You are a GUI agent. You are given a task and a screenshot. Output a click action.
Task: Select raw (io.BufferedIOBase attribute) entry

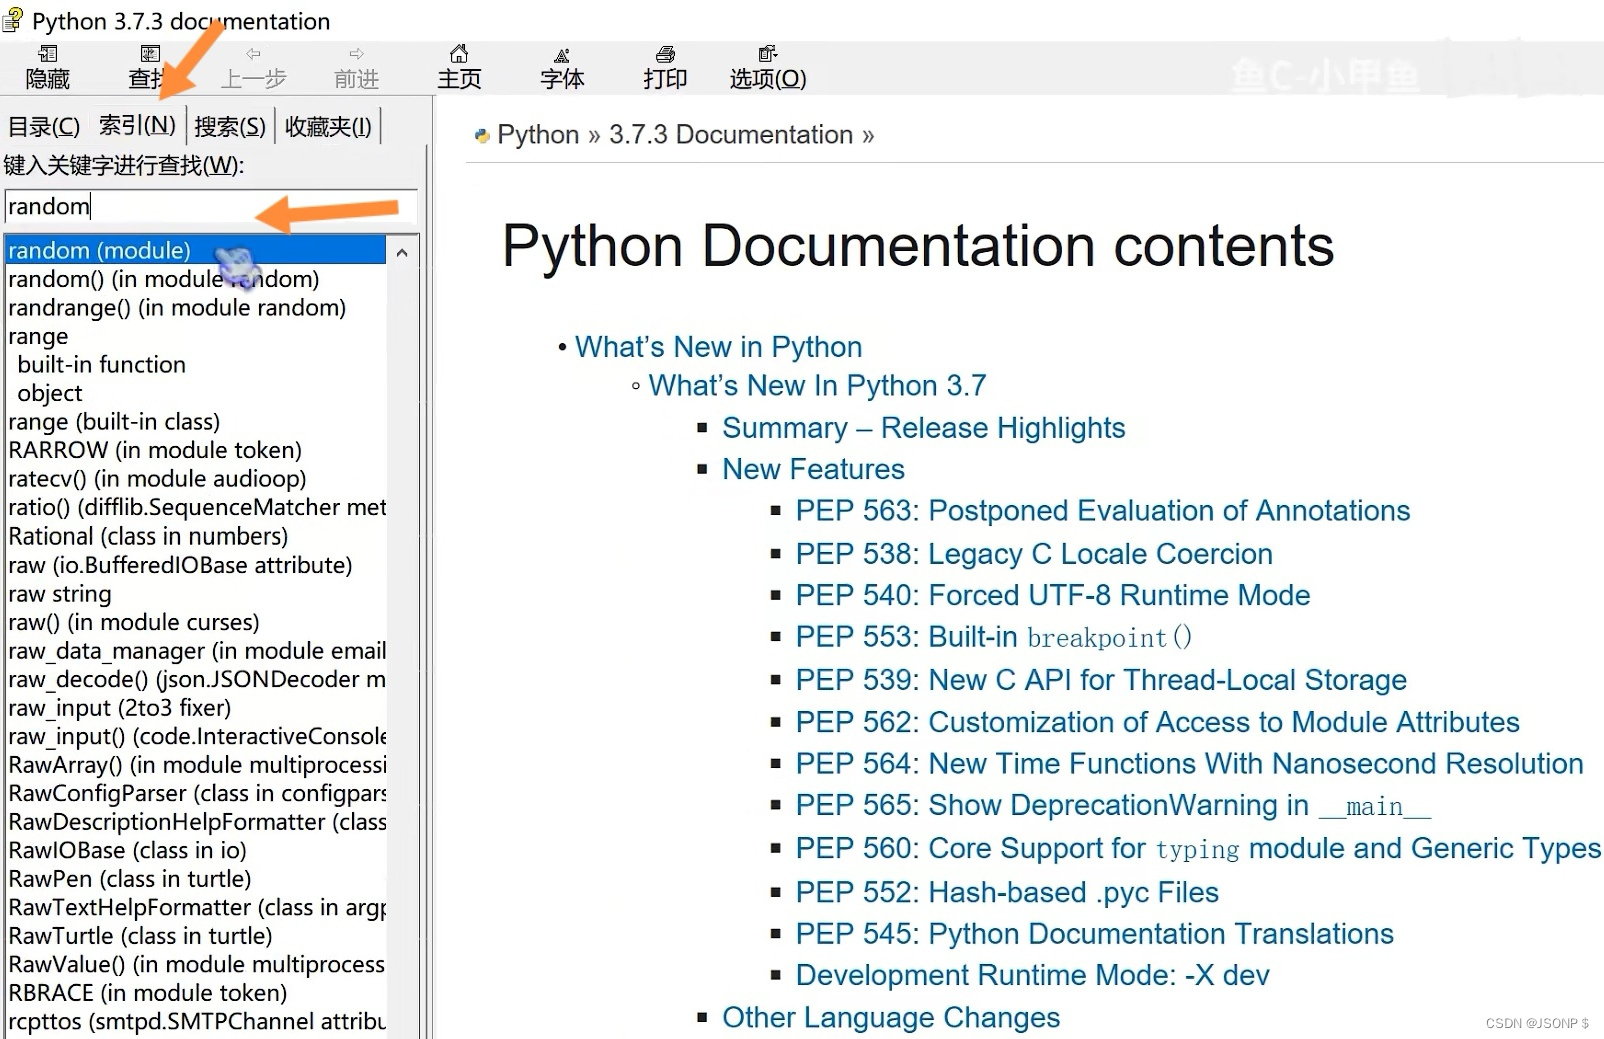tap(180, 565)
